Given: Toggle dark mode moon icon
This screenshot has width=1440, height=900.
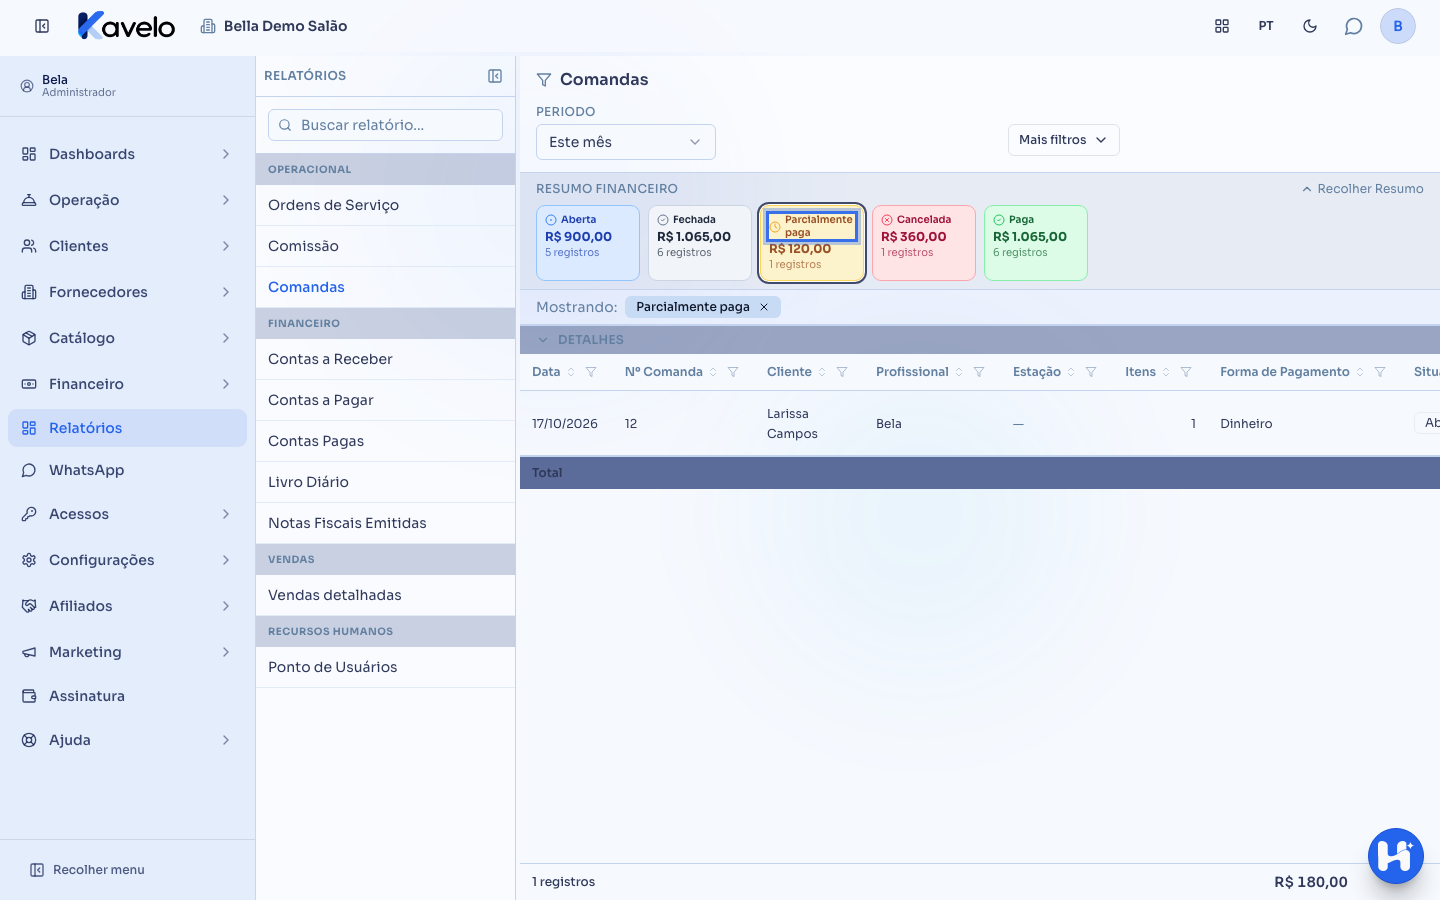Looking at the screenshot, I should tap(1310, 26).
